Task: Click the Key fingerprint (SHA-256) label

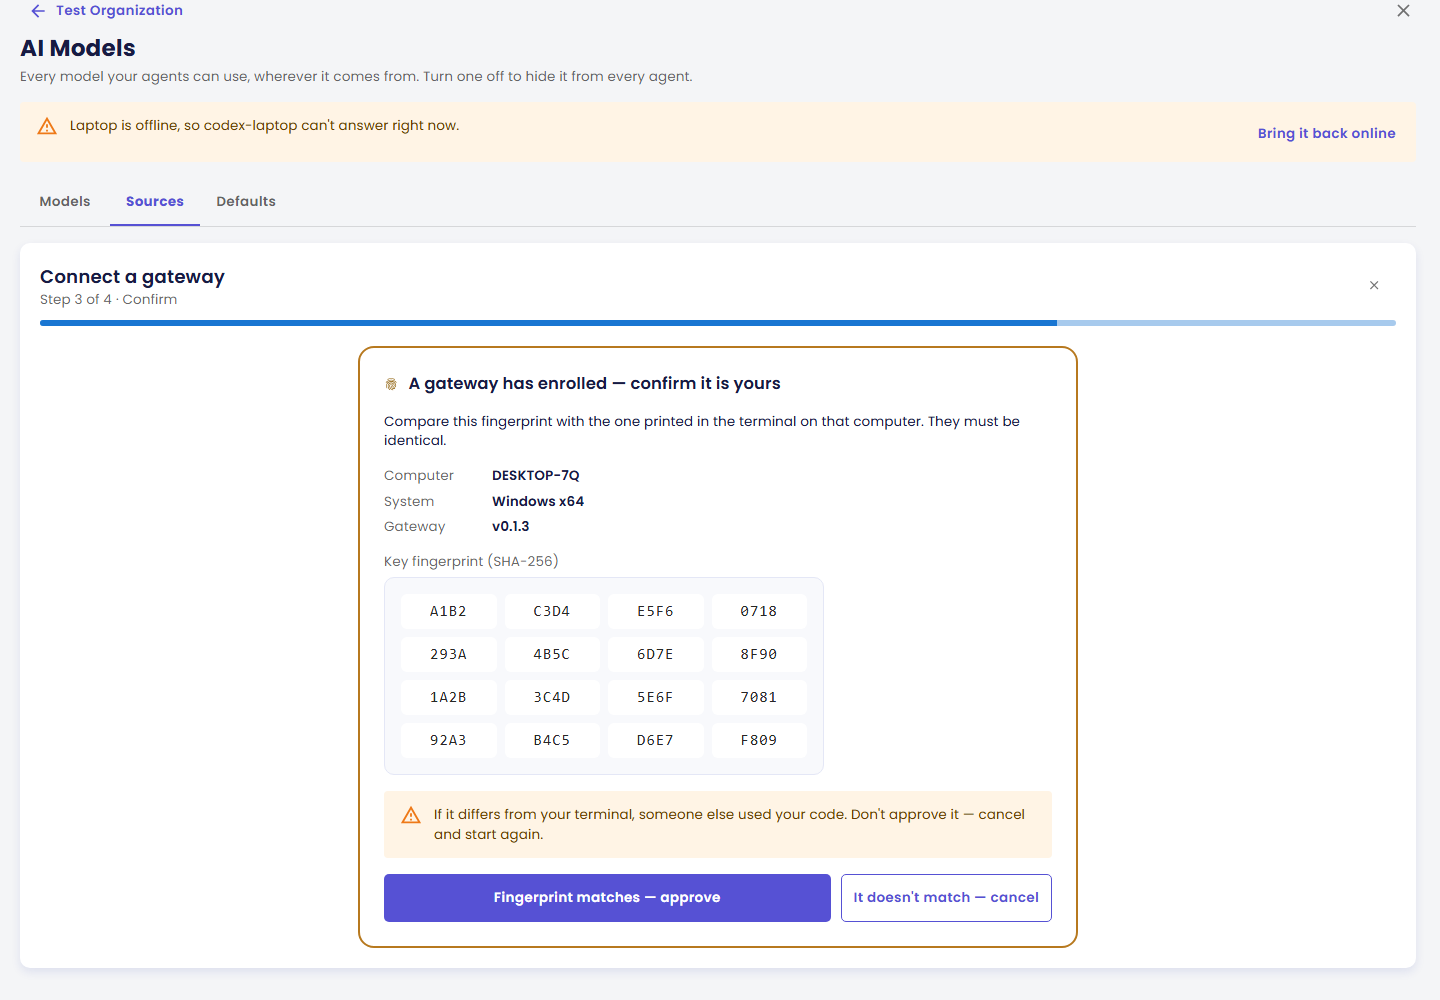Action: 471,562
